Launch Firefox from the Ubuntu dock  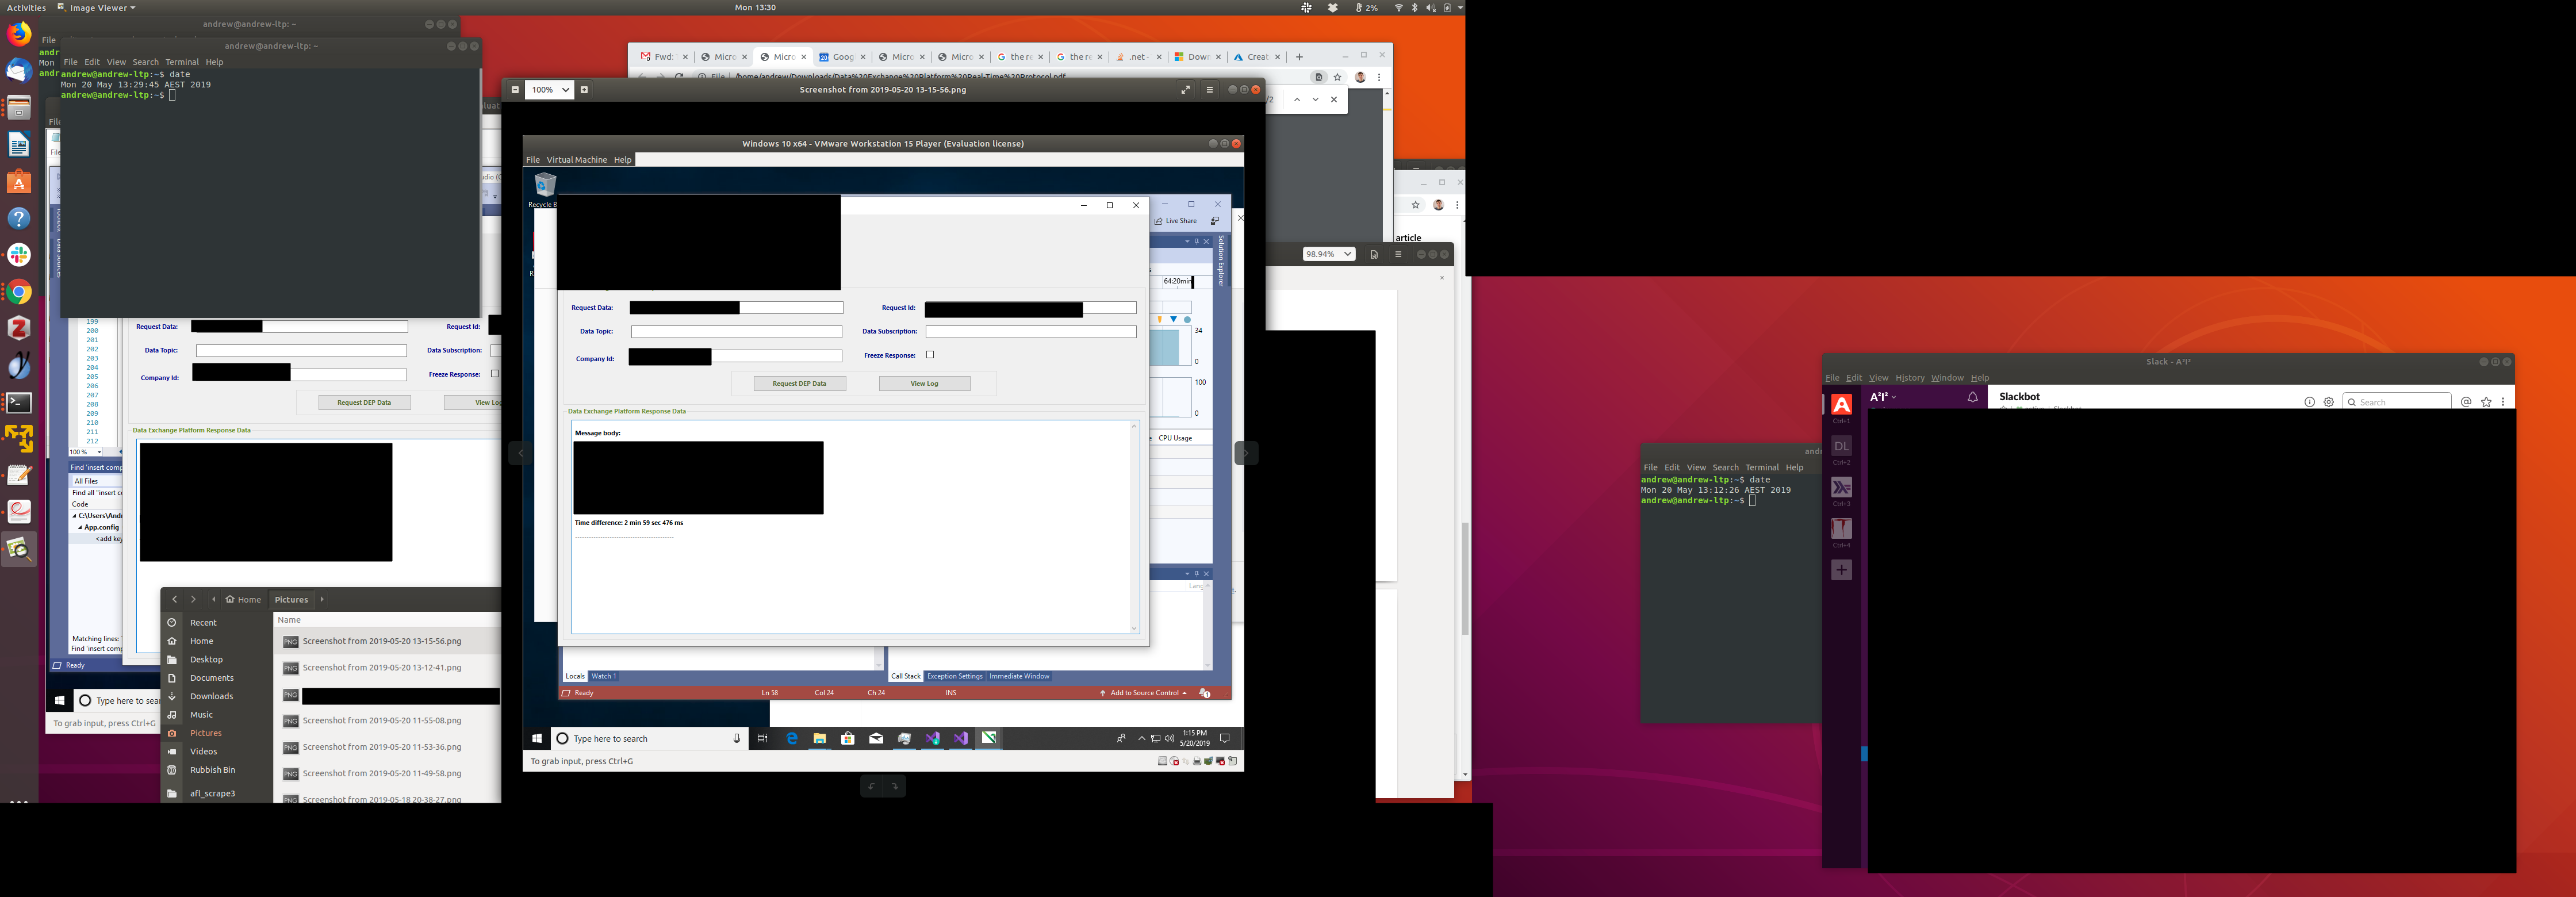19,34
